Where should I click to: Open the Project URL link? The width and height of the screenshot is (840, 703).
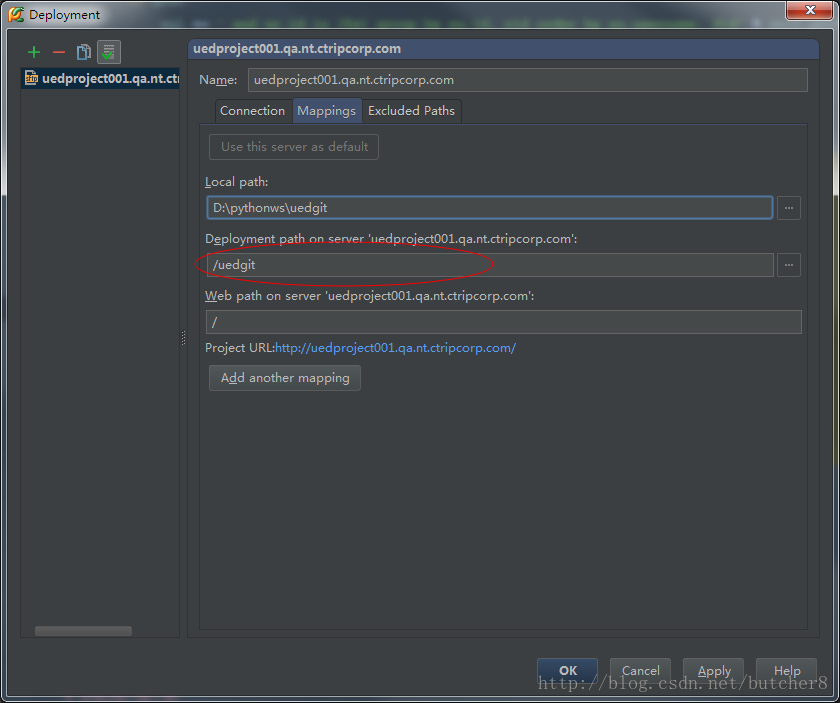[x=395, y=348]
